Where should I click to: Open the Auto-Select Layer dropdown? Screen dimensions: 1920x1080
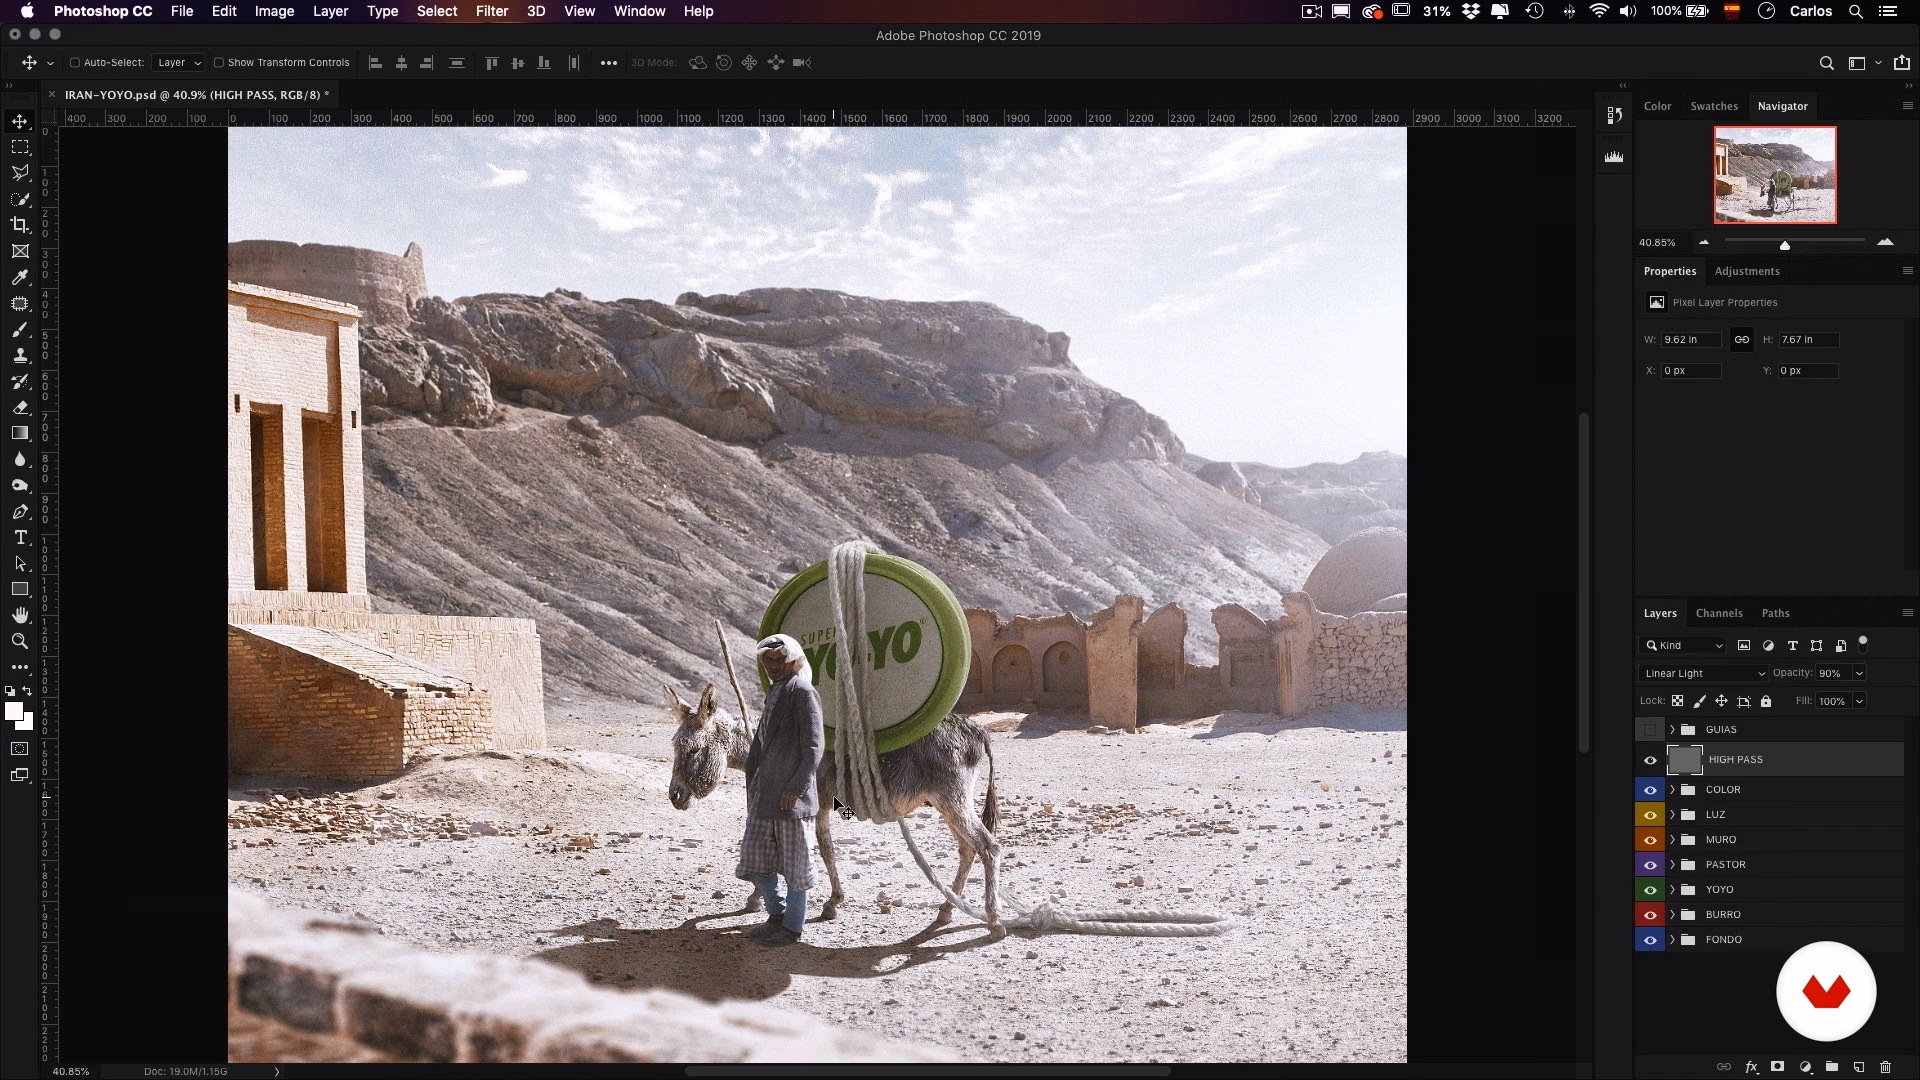[x=179, y=62]
